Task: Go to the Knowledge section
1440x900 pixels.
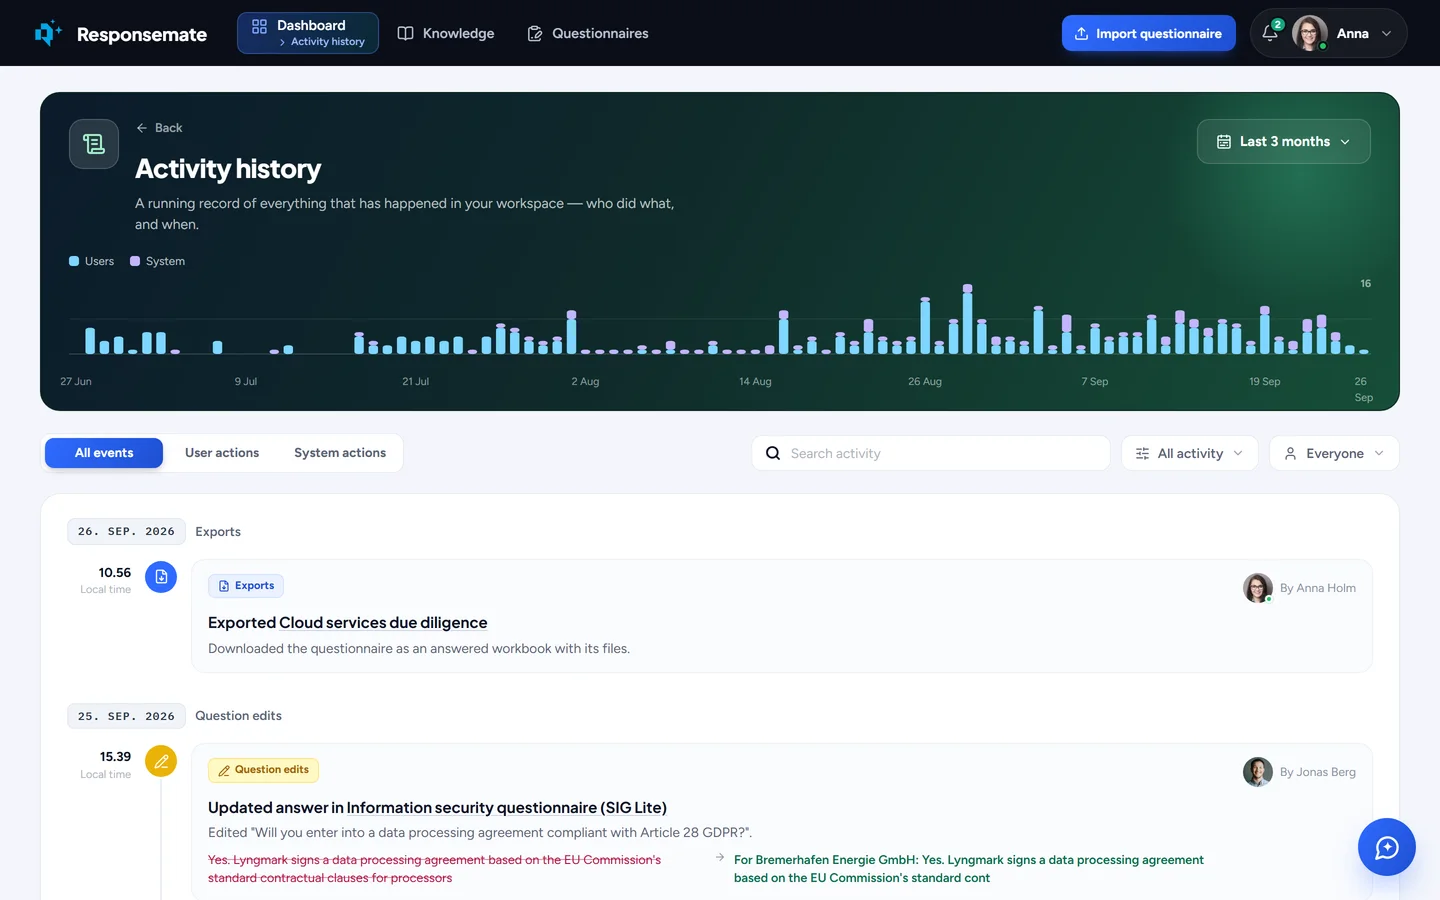Action: click(446, 33)
